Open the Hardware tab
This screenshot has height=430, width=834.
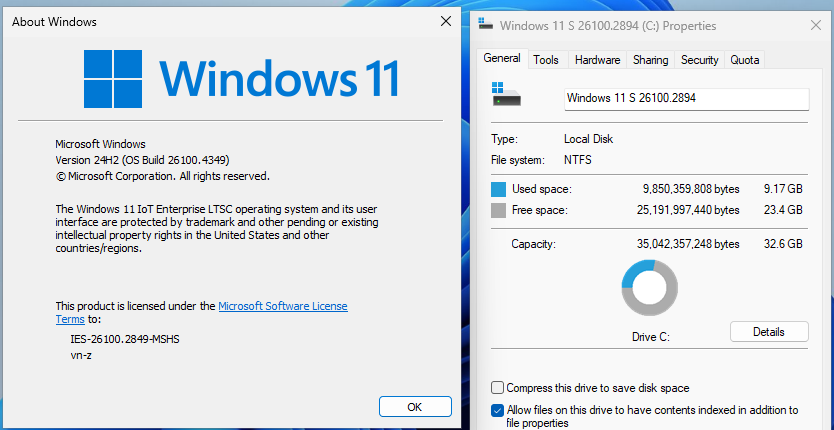pos(597,60)
